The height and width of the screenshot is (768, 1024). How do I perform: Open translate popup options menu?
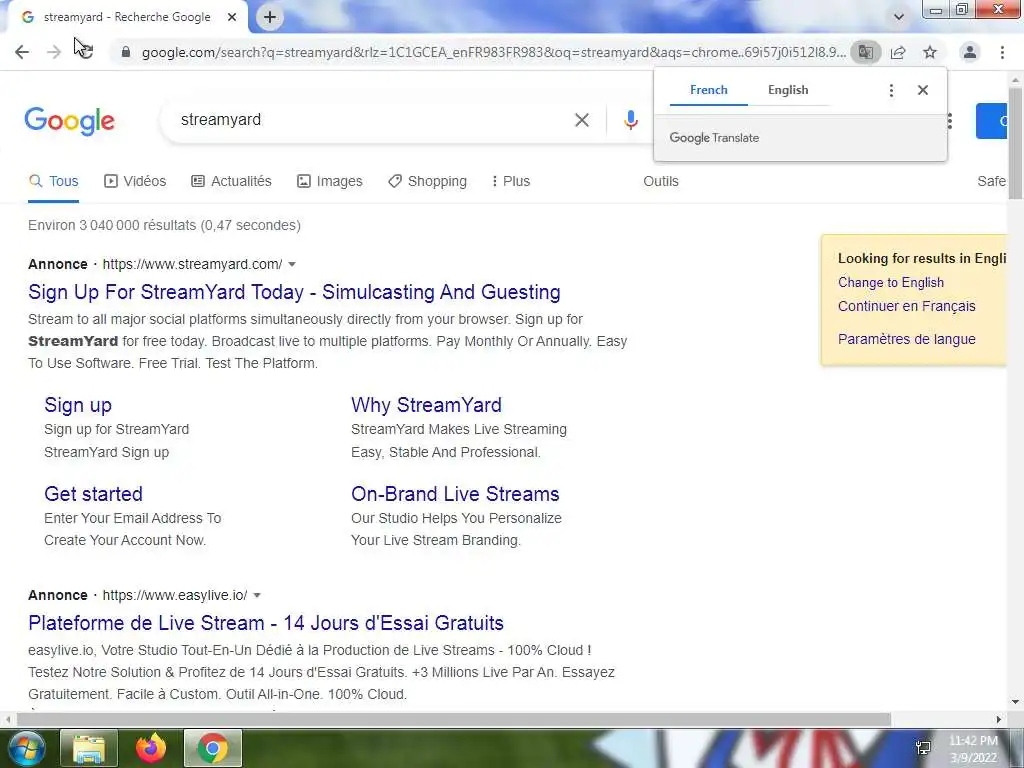point(891,90)
